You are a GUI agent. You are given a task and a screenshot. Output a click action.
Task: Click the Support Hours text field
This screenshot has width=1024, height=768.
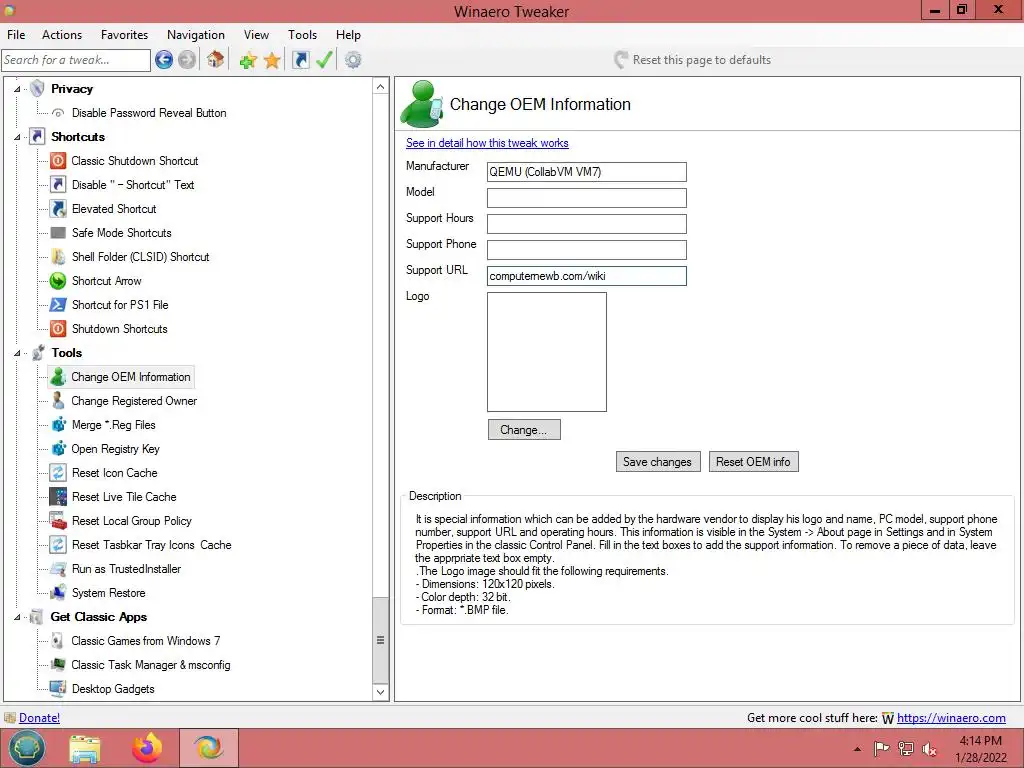586,224
